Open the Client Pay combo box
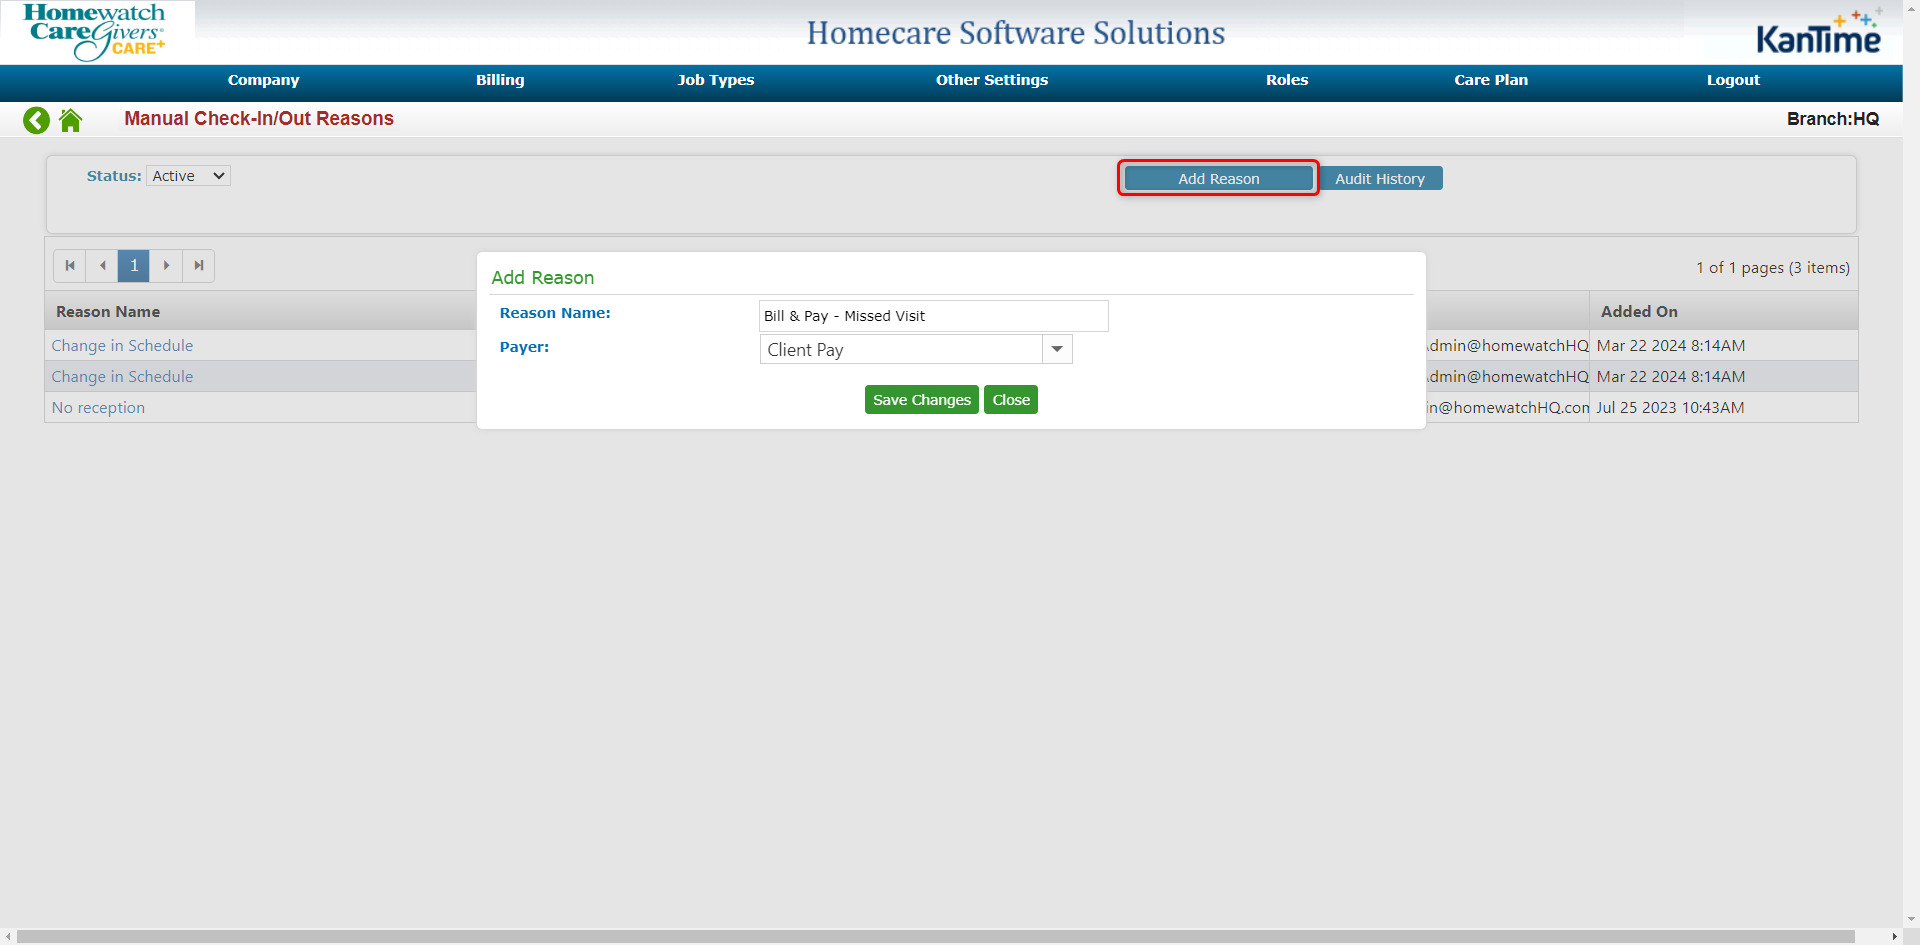Image resolution: width=1920 pixels, height=945 pixels. pos(900,350)
